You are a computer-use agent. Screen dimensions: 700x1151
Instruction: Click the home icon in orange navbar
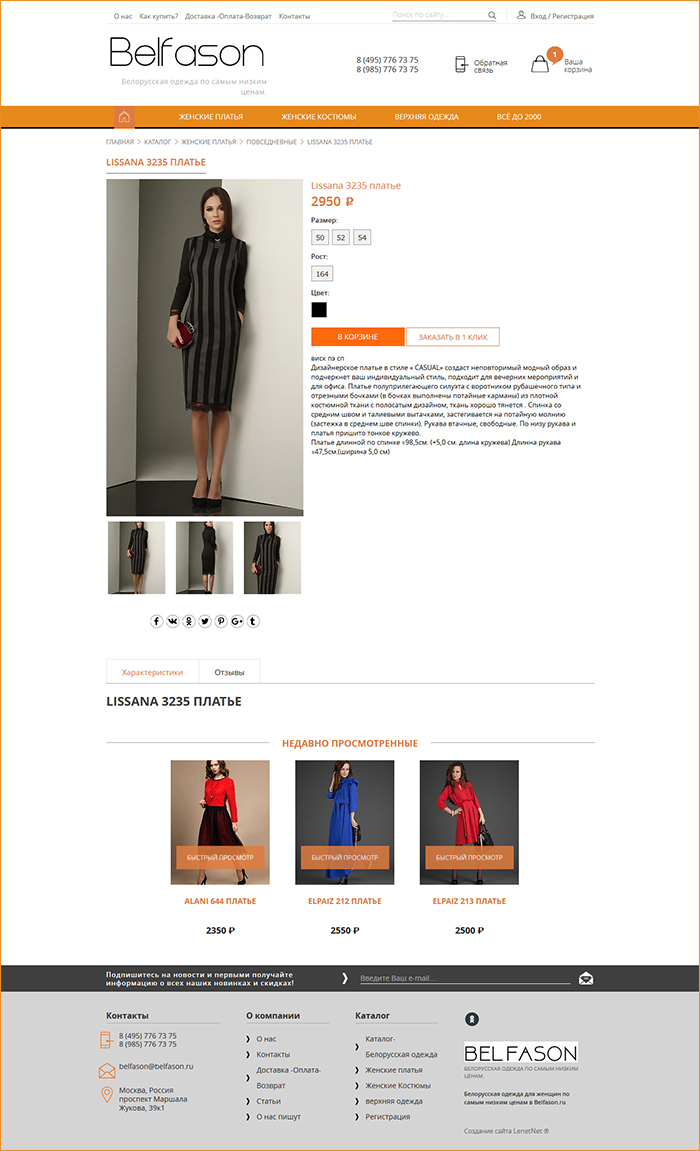(124, 117)
